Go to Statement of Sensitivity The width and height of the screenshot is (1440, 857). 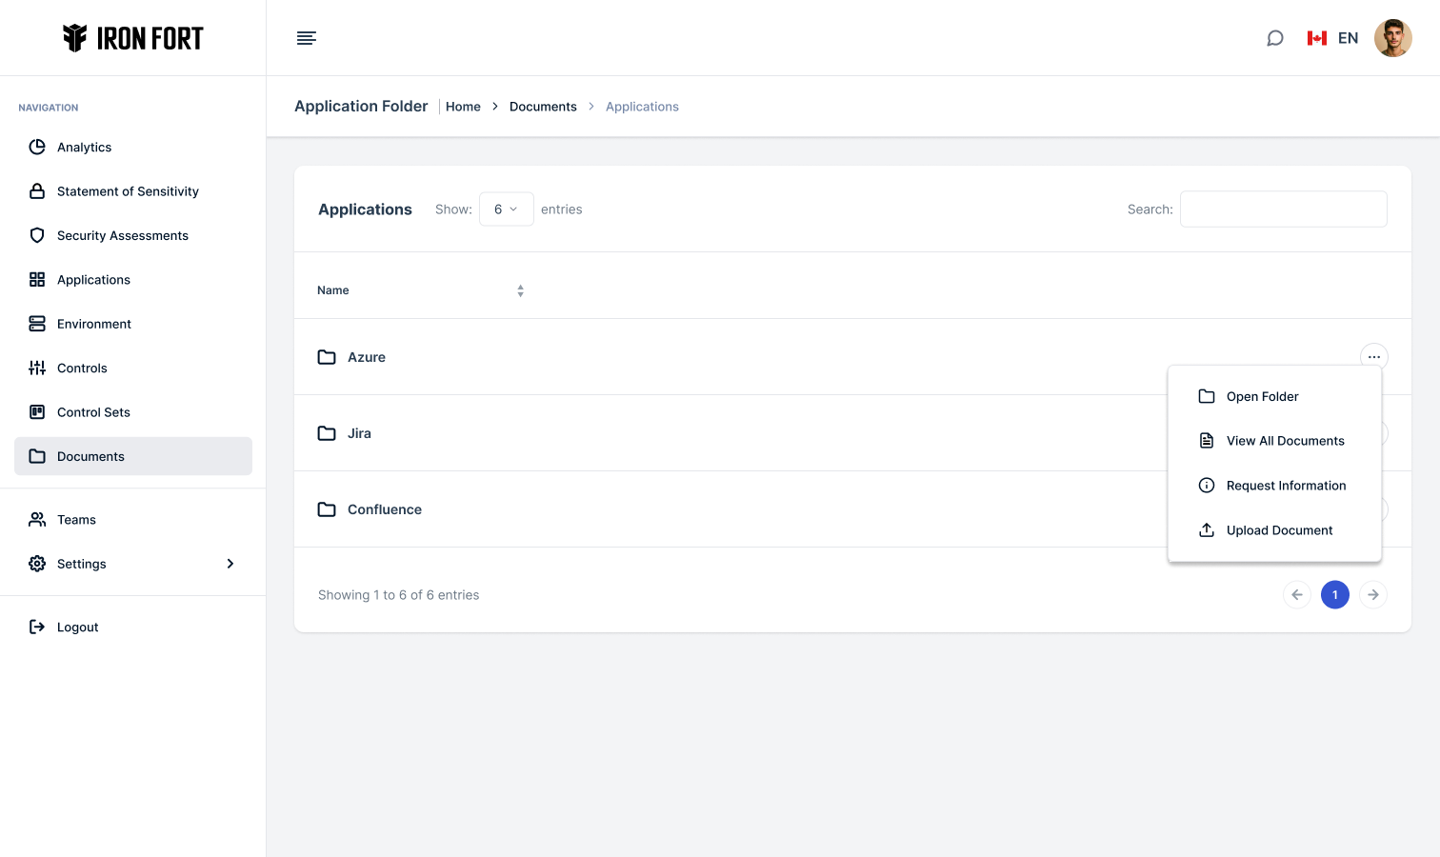[x=127, y=191]
